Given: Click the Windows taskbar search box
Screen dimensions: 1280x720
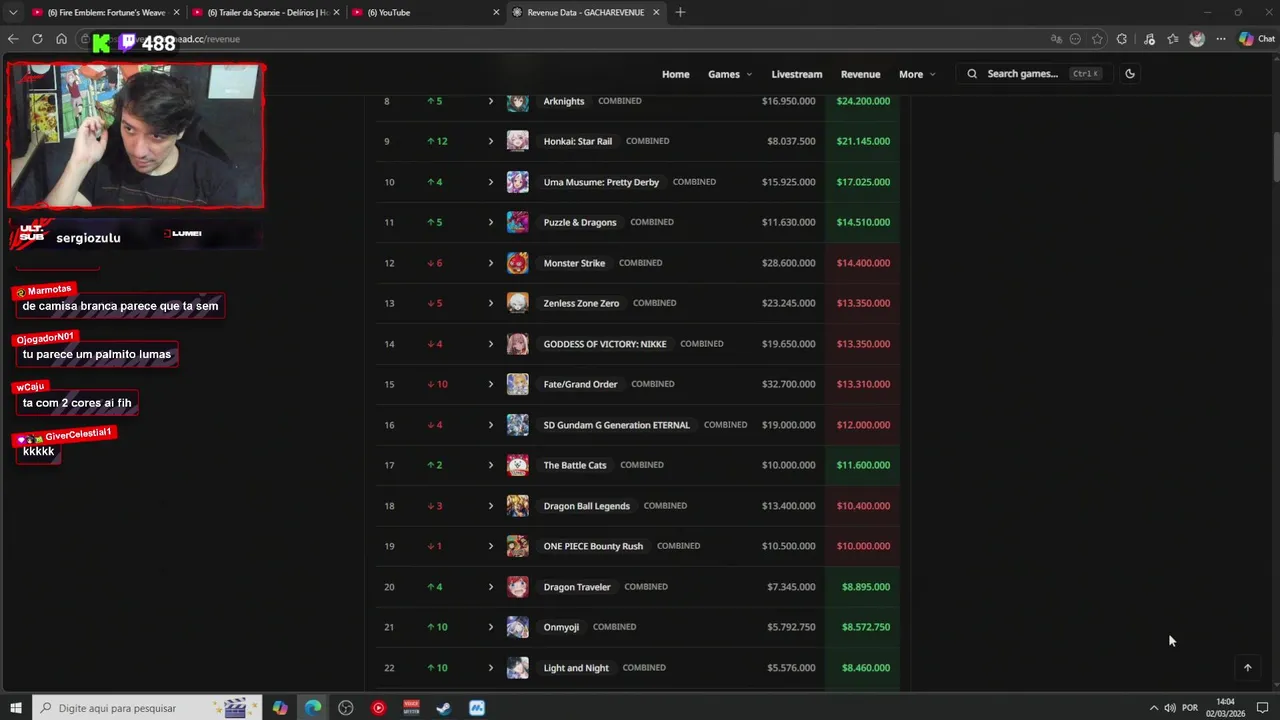Looking at the screenshot, I should click(147, 708).
